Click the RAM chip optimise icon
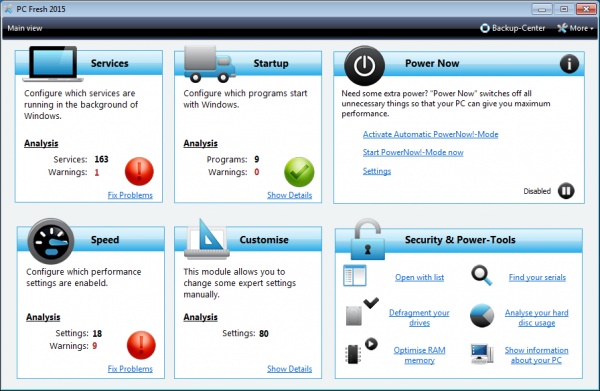The height and width of the screenshot is (391, 600). [361, 350]
